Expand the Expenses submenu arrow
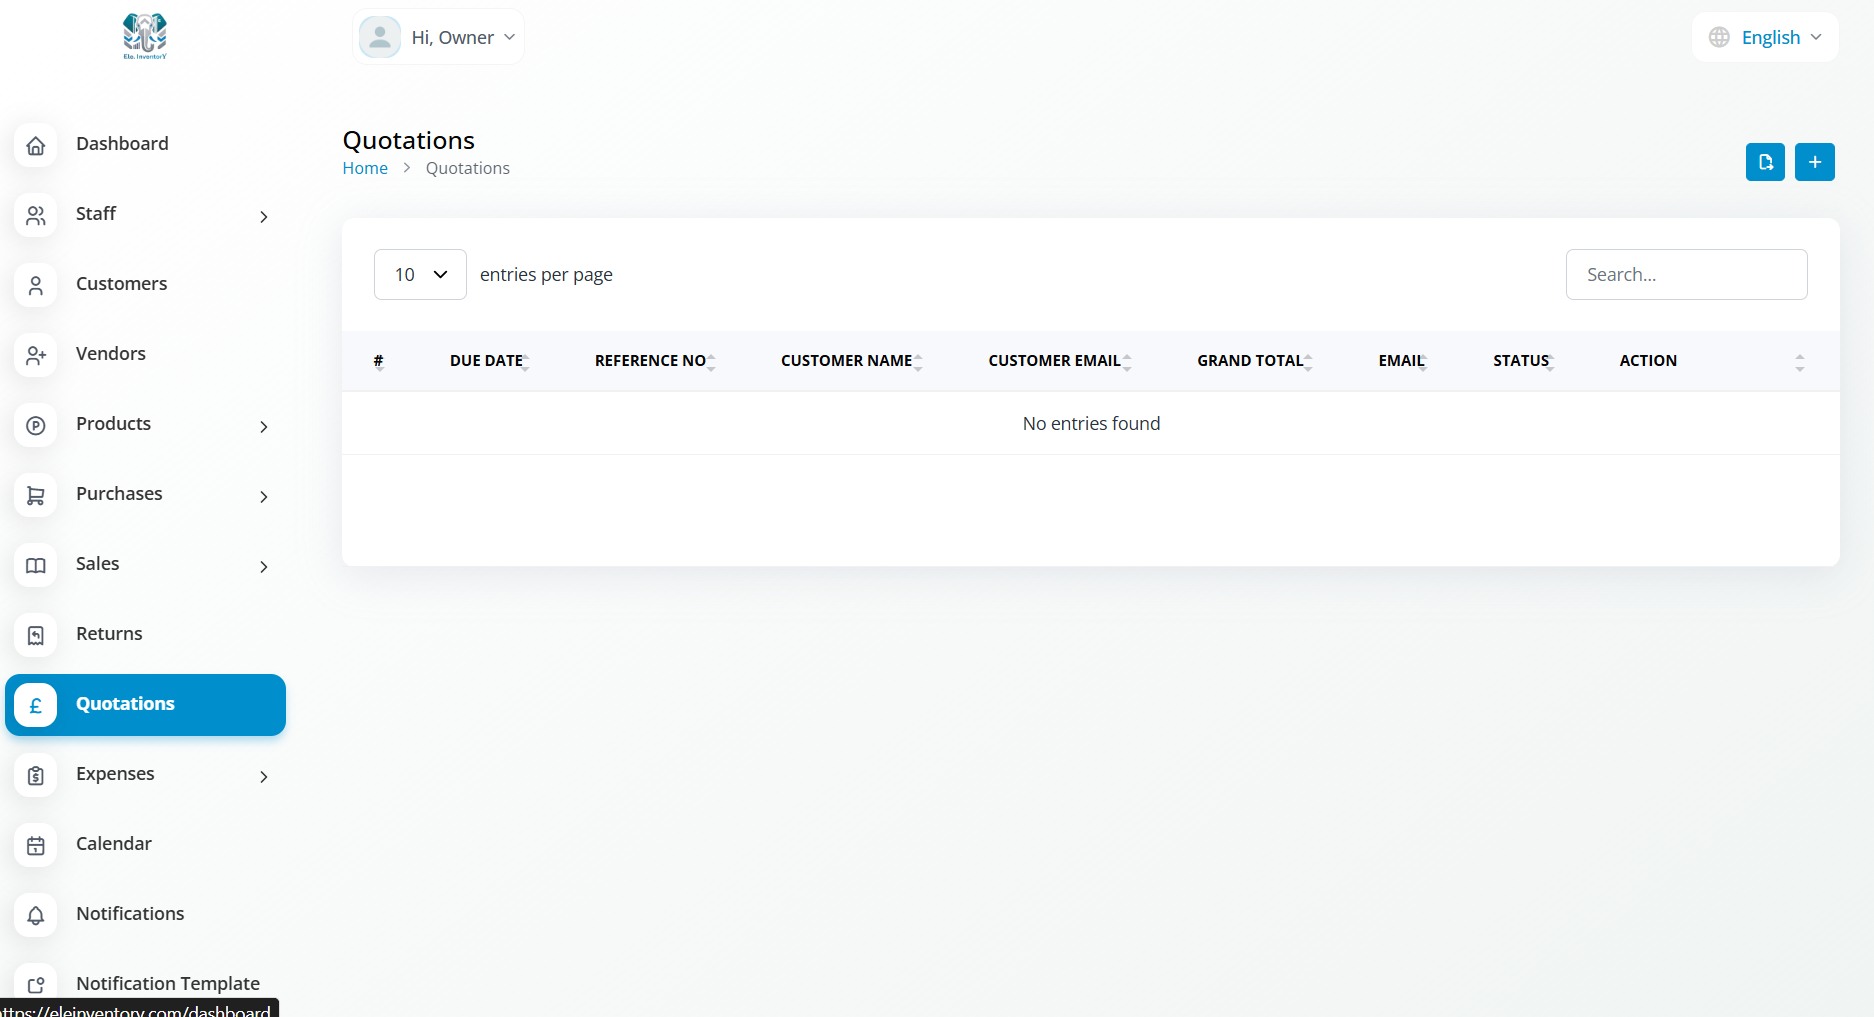The image size is (1874, 1017). tap(264, 776)
